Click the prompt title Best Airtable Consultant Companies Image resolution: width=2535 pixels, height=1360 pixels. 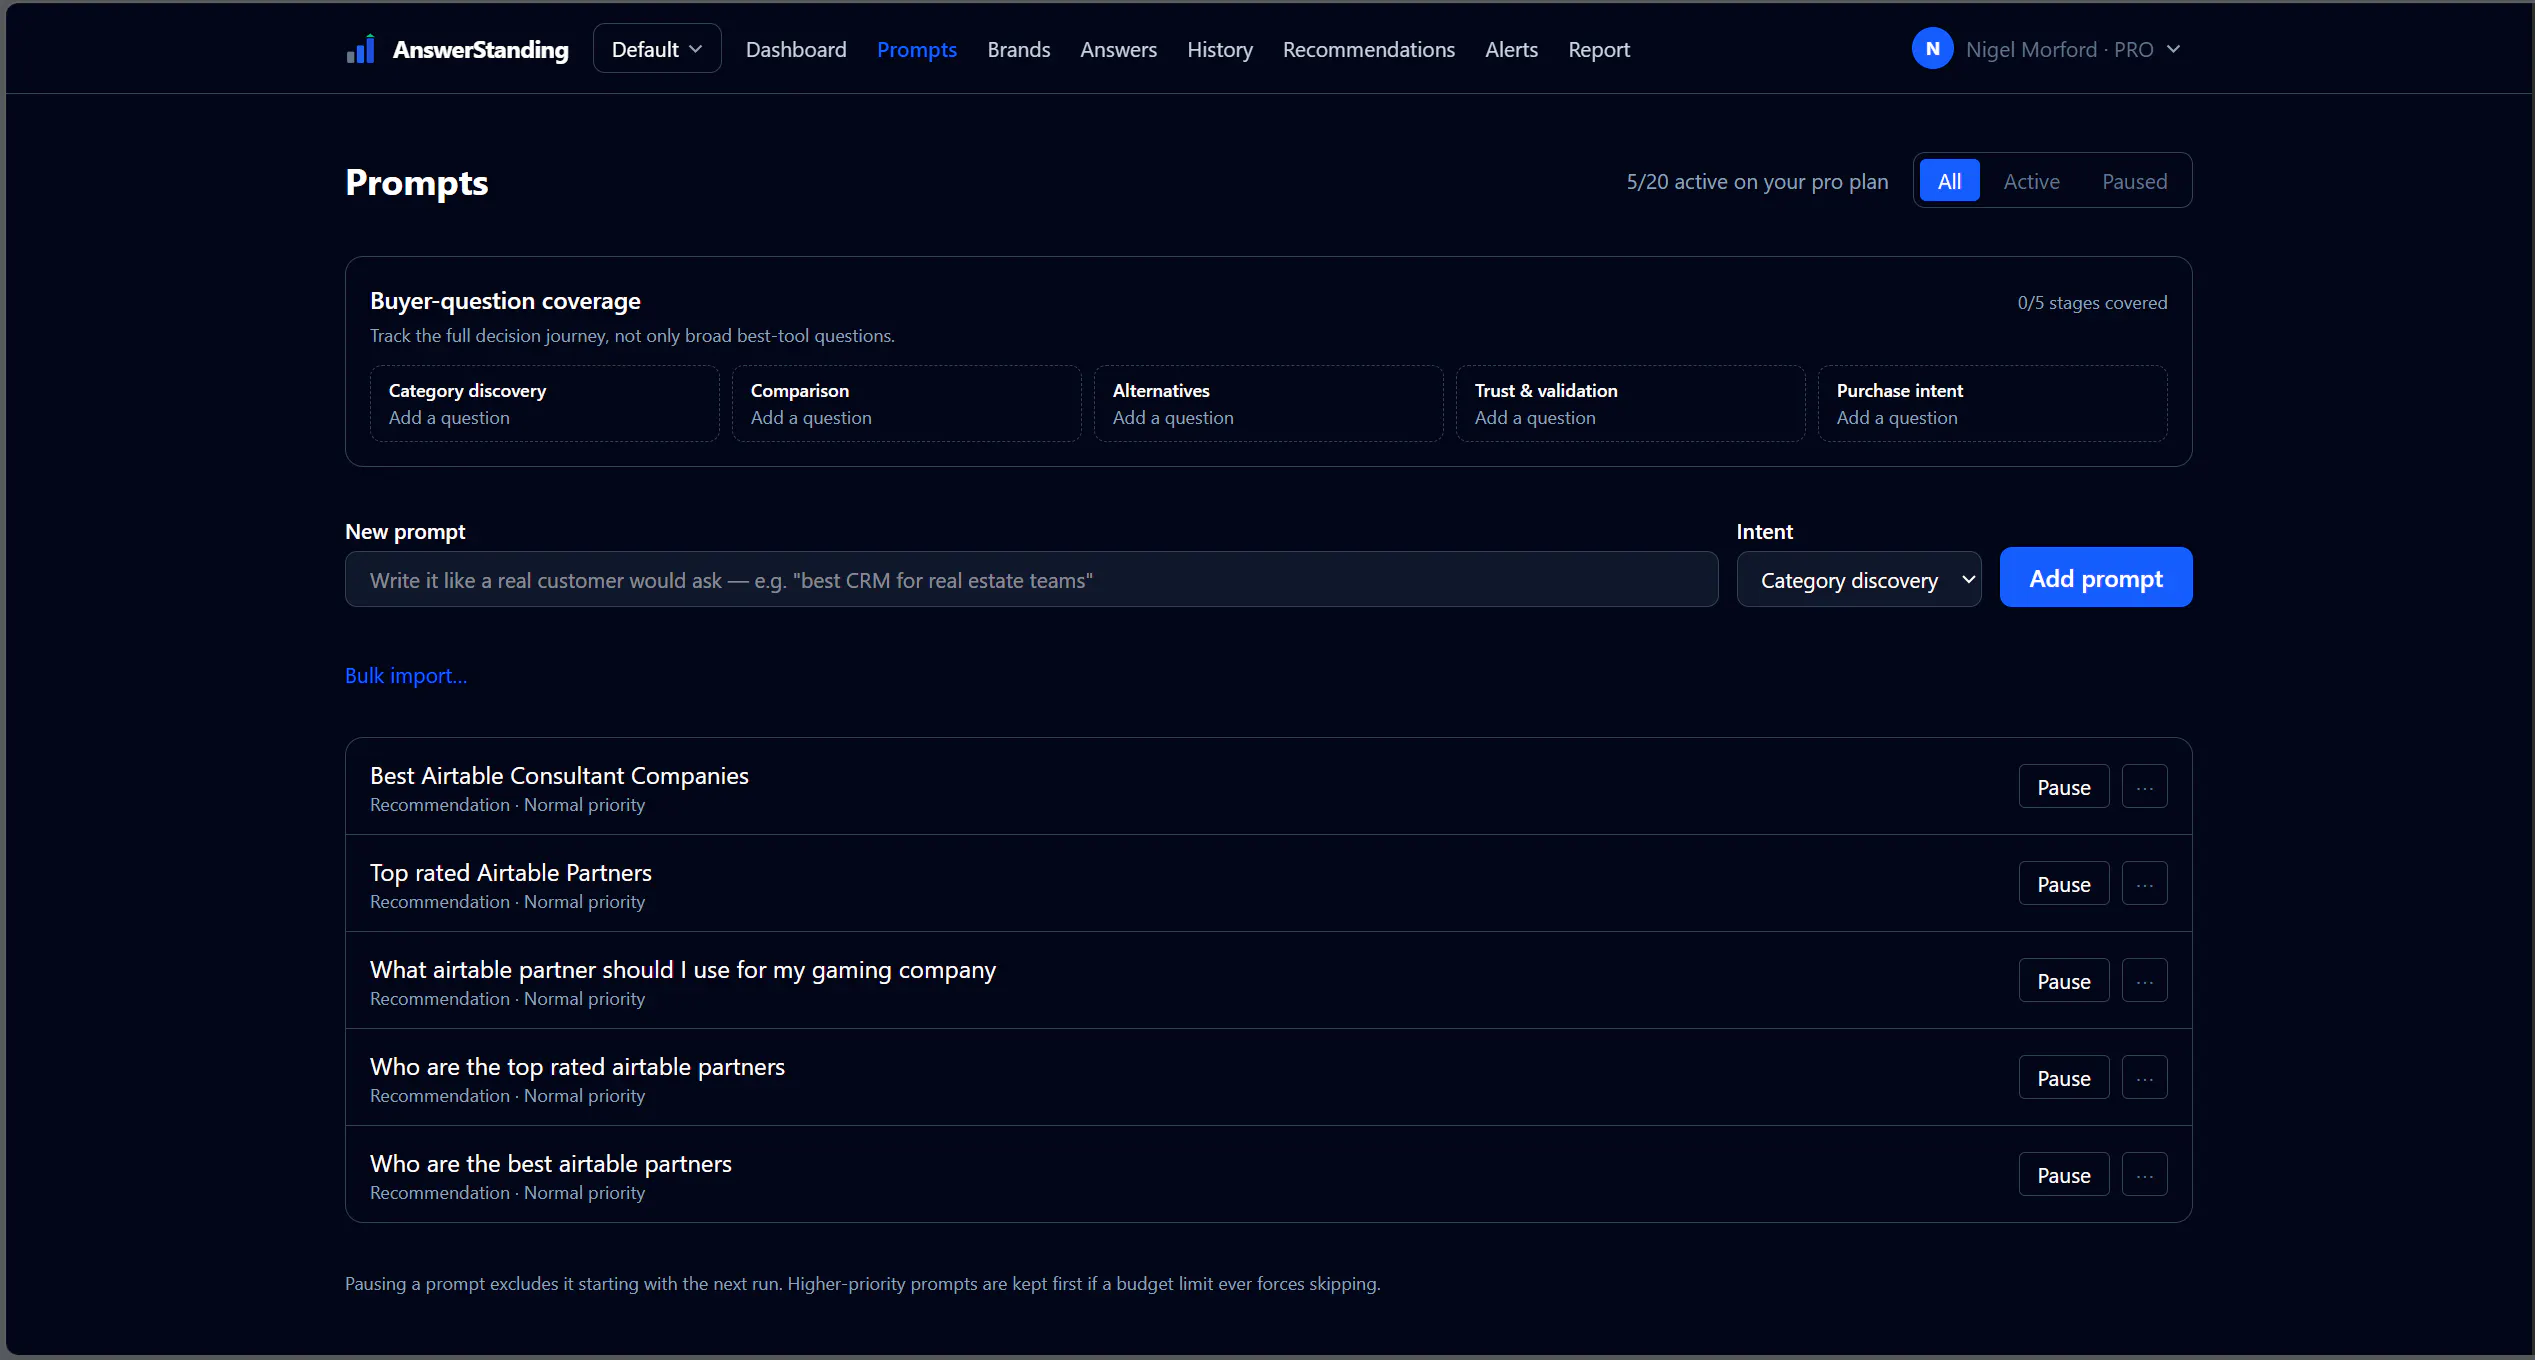[x=559, y=775]
